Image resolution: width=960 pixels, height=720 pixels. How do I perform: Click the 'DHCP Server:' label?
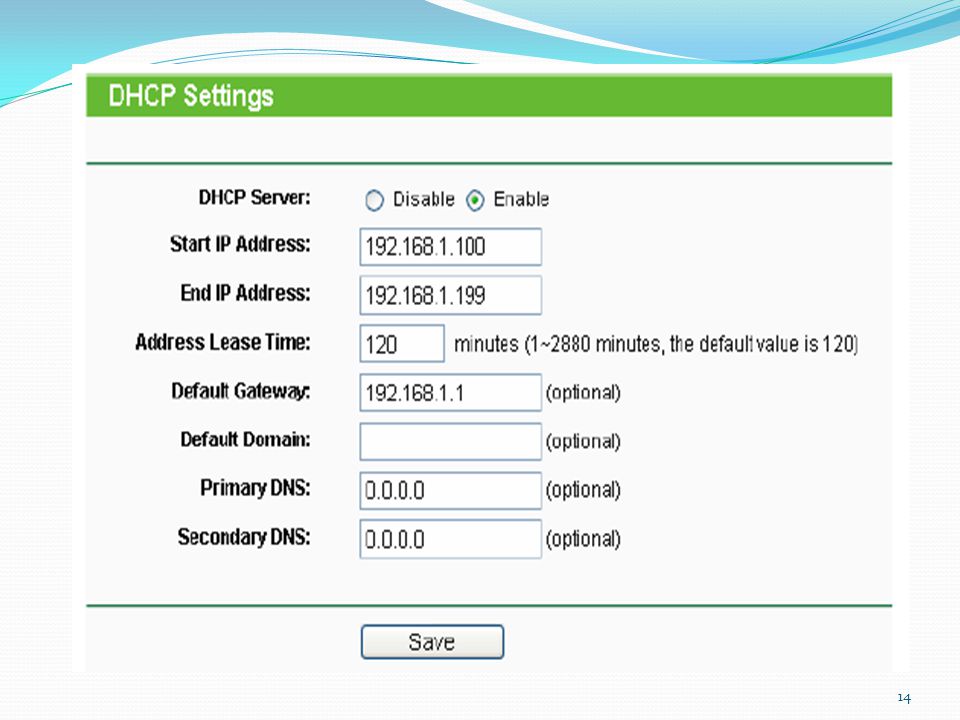coord(255,198)
